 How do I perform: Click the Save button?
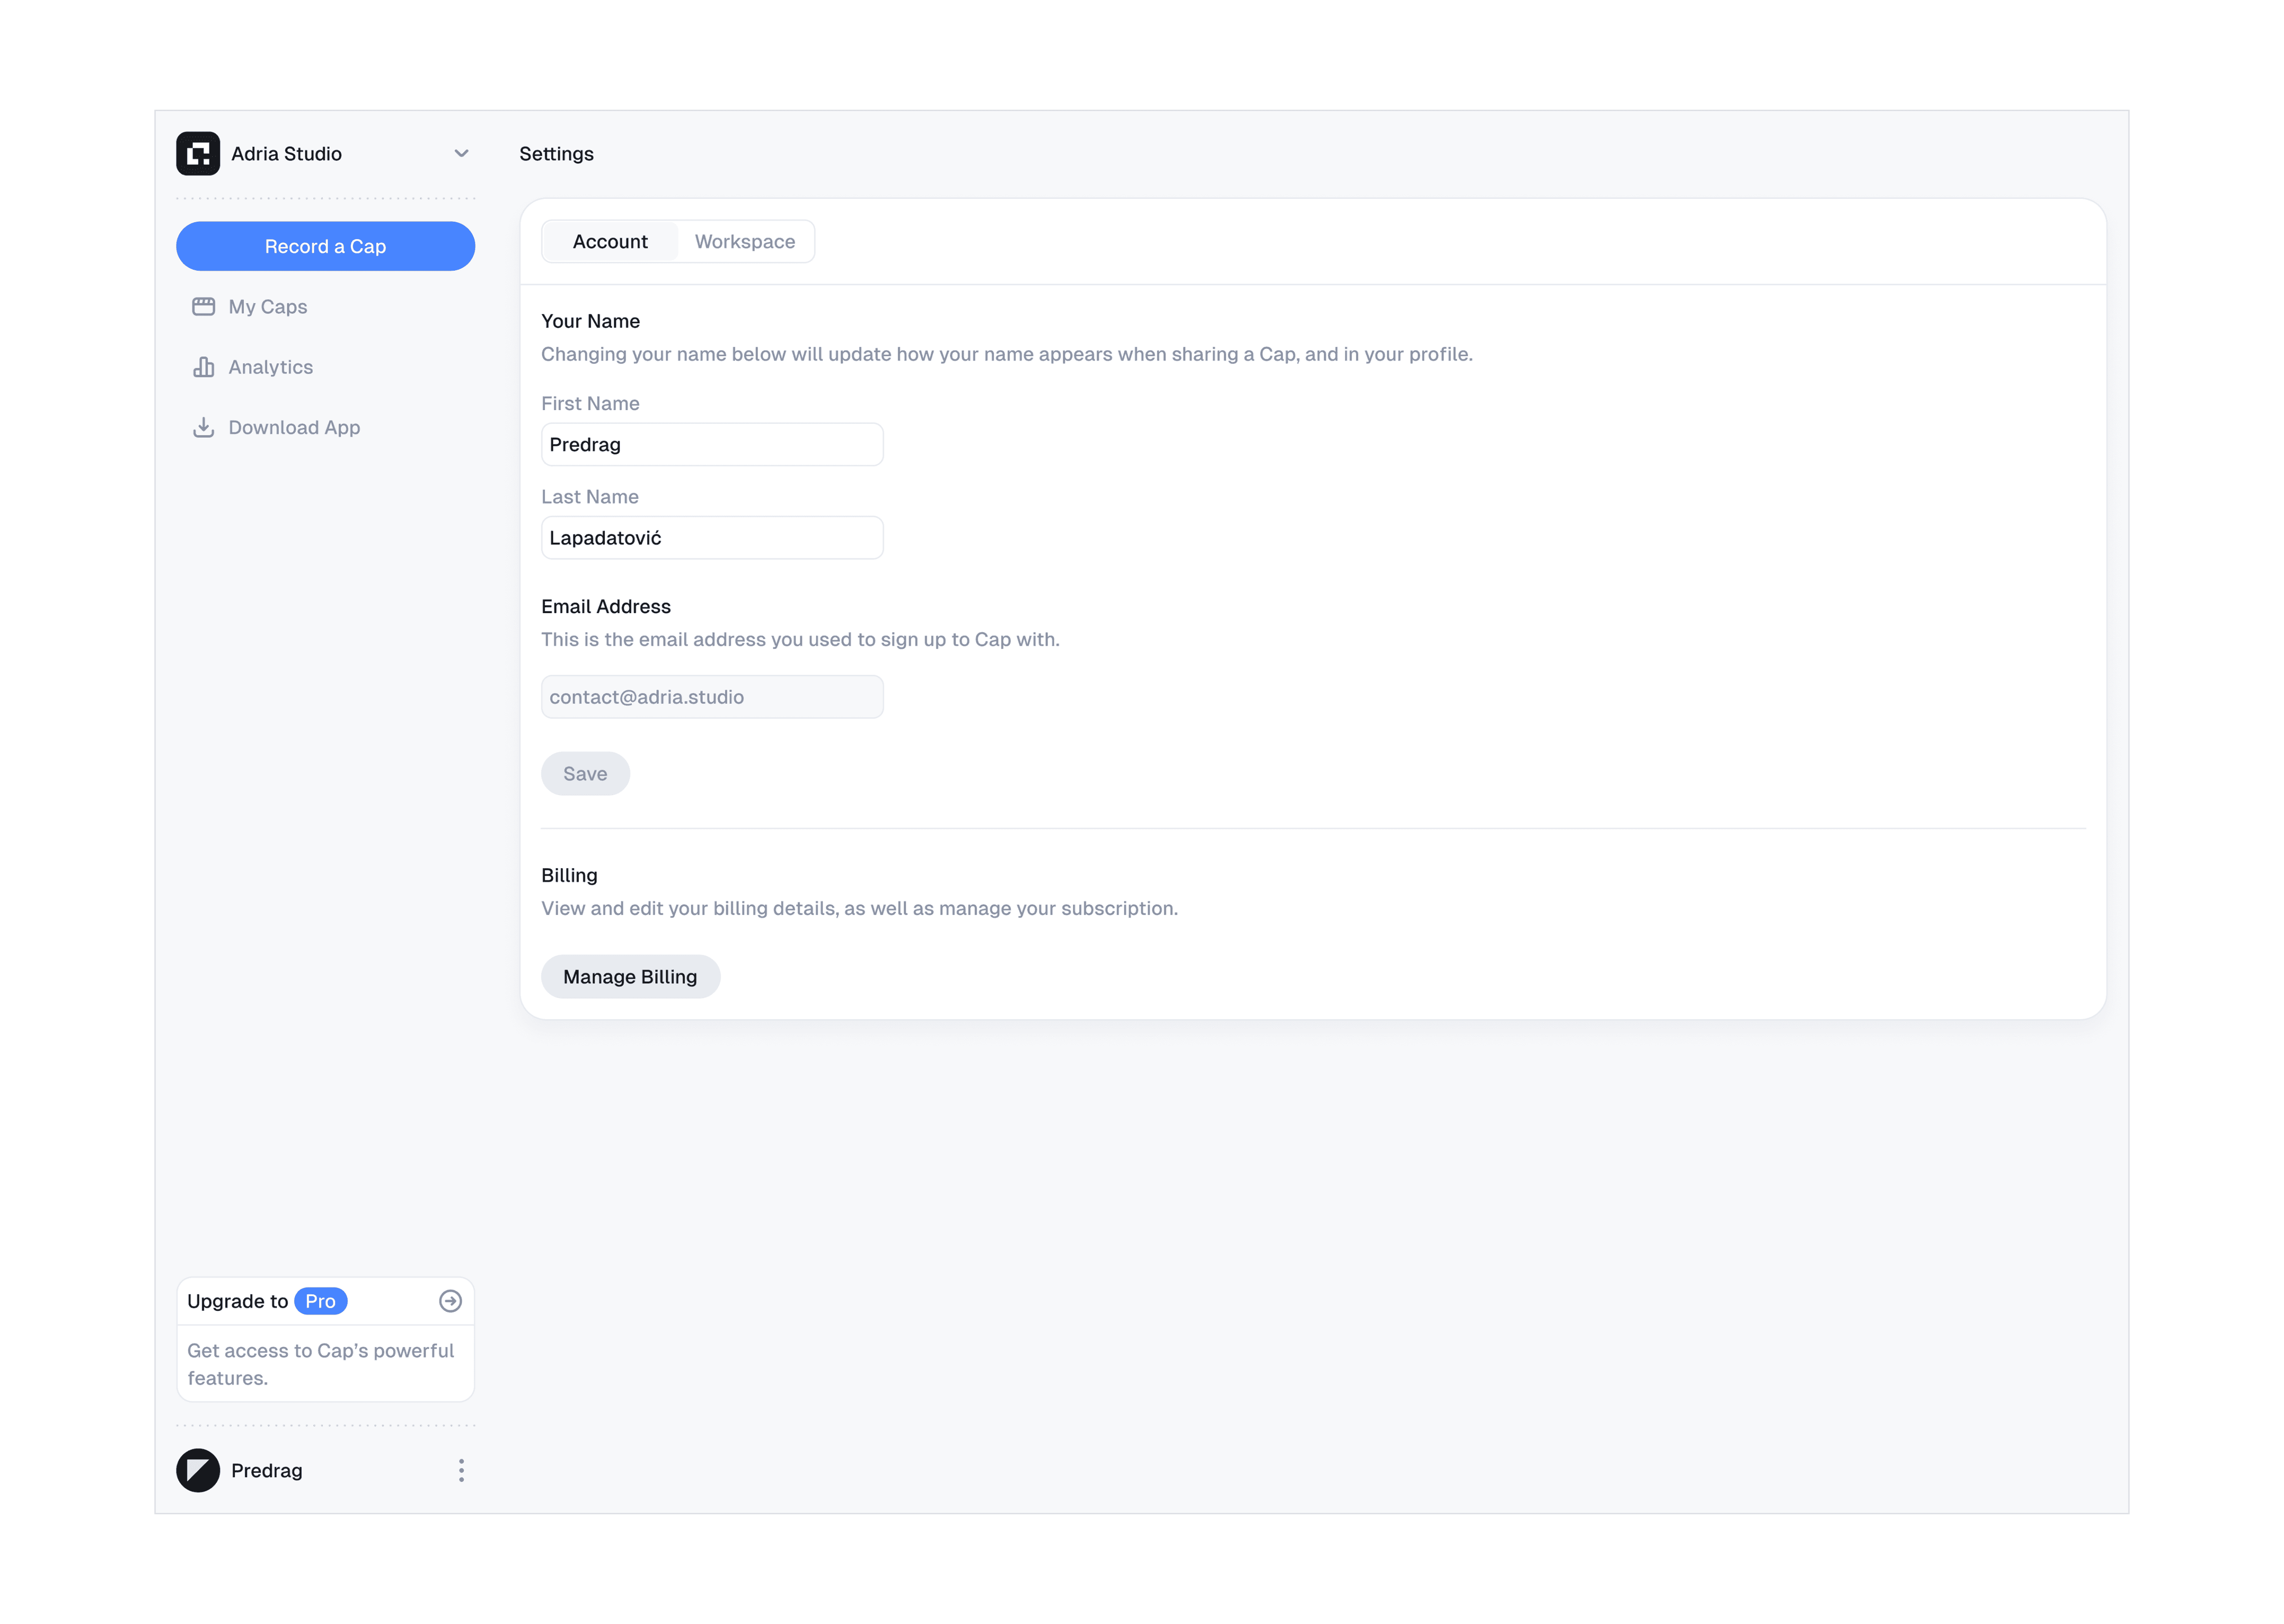[x=585, y=774]
